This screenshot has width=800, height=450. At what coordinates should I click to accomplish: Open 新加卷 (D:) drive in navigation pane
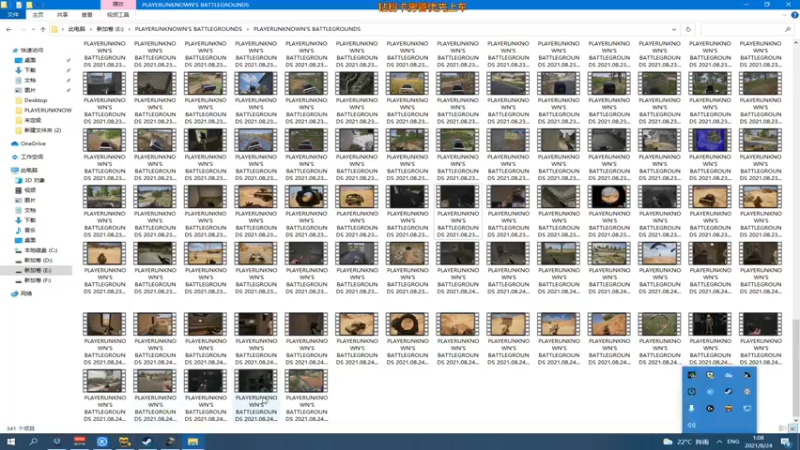point(38,261)
